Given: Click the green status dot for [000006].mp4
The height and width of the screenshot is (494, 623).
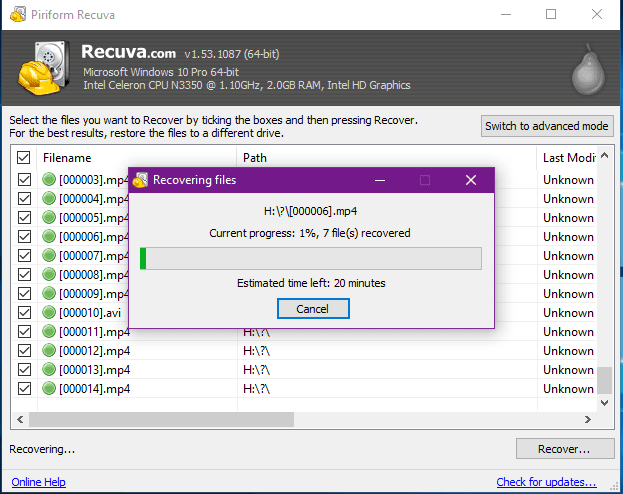Looking at the screenshot, I should point(49,236).
